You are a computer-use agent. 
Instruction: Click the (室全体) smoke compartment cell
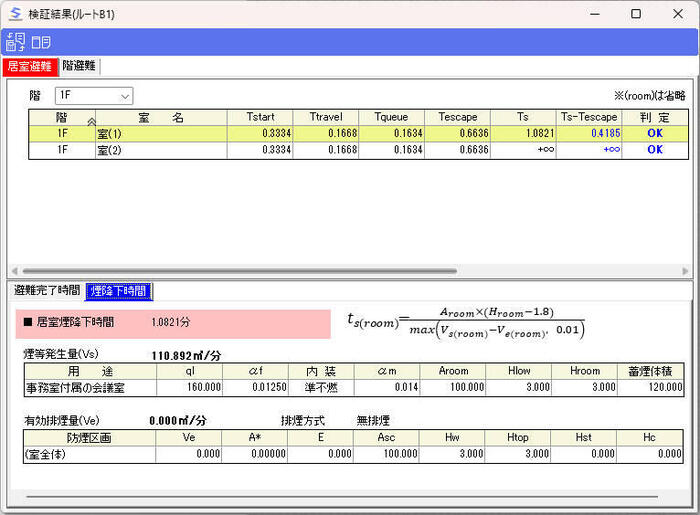[89, 454]
